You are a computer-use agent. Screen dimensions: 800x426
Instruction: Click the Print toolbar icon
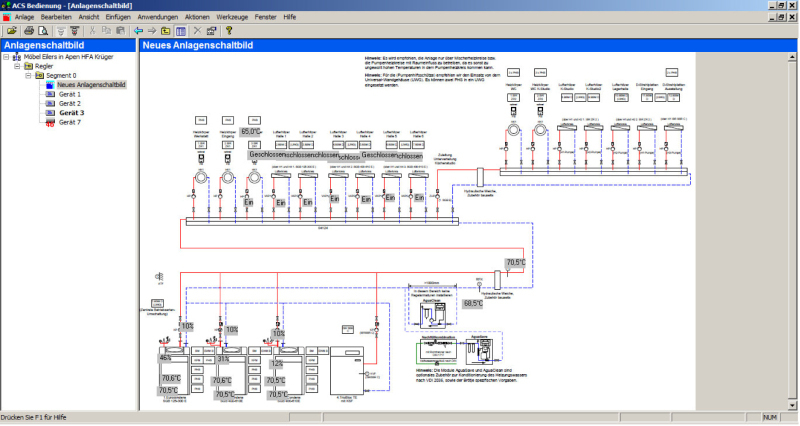coord(29,31)
